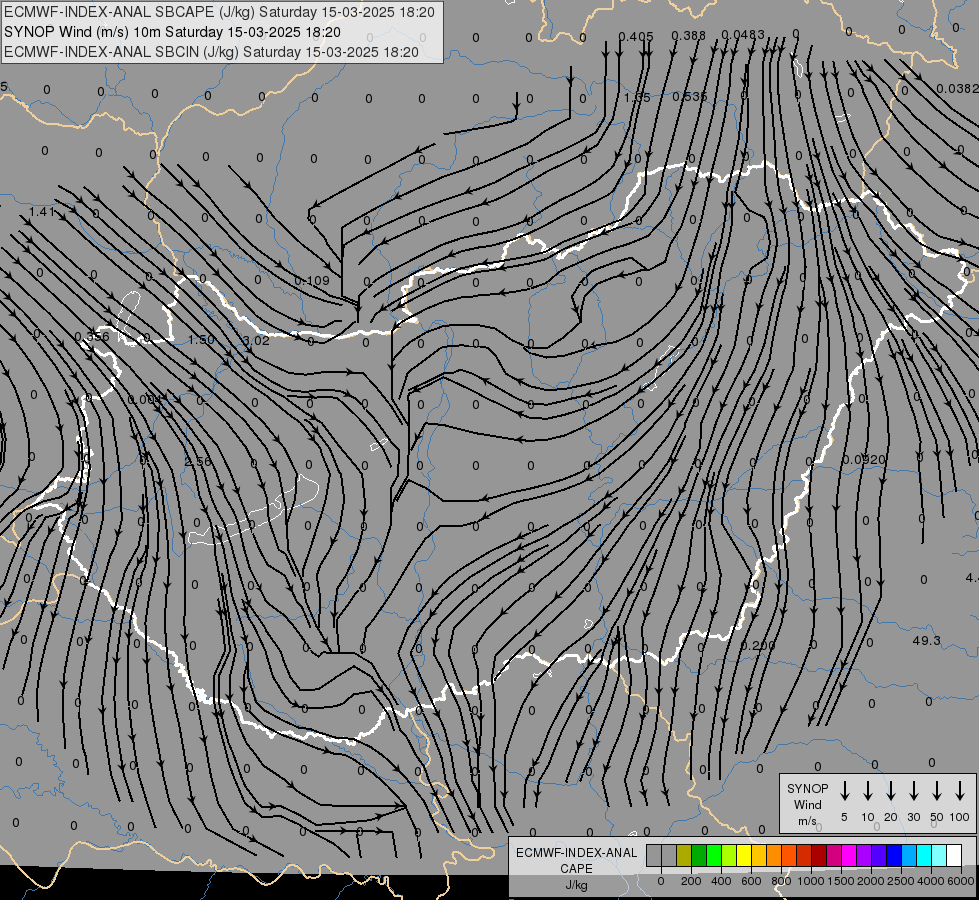Click the wind legend arrow above 10
This screenshot has height=900, width=979.
(x=867, y=791)
